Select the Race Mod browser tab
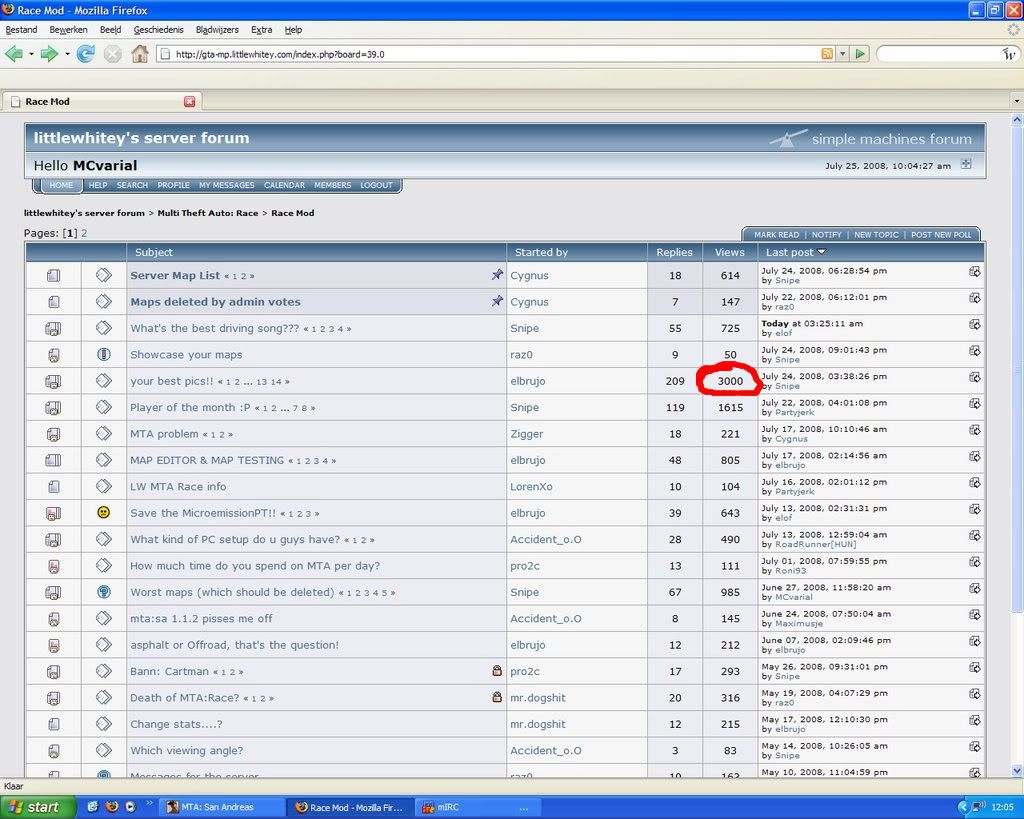The width and height of the screenshot is (1024, 819). (101, 101)
